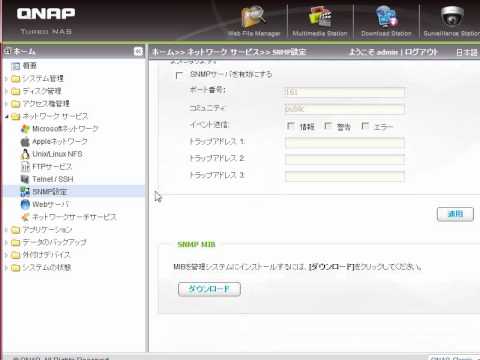Click Apple network icon
Viewport: 480px width, 360px height.
click(x=25, y=142)
